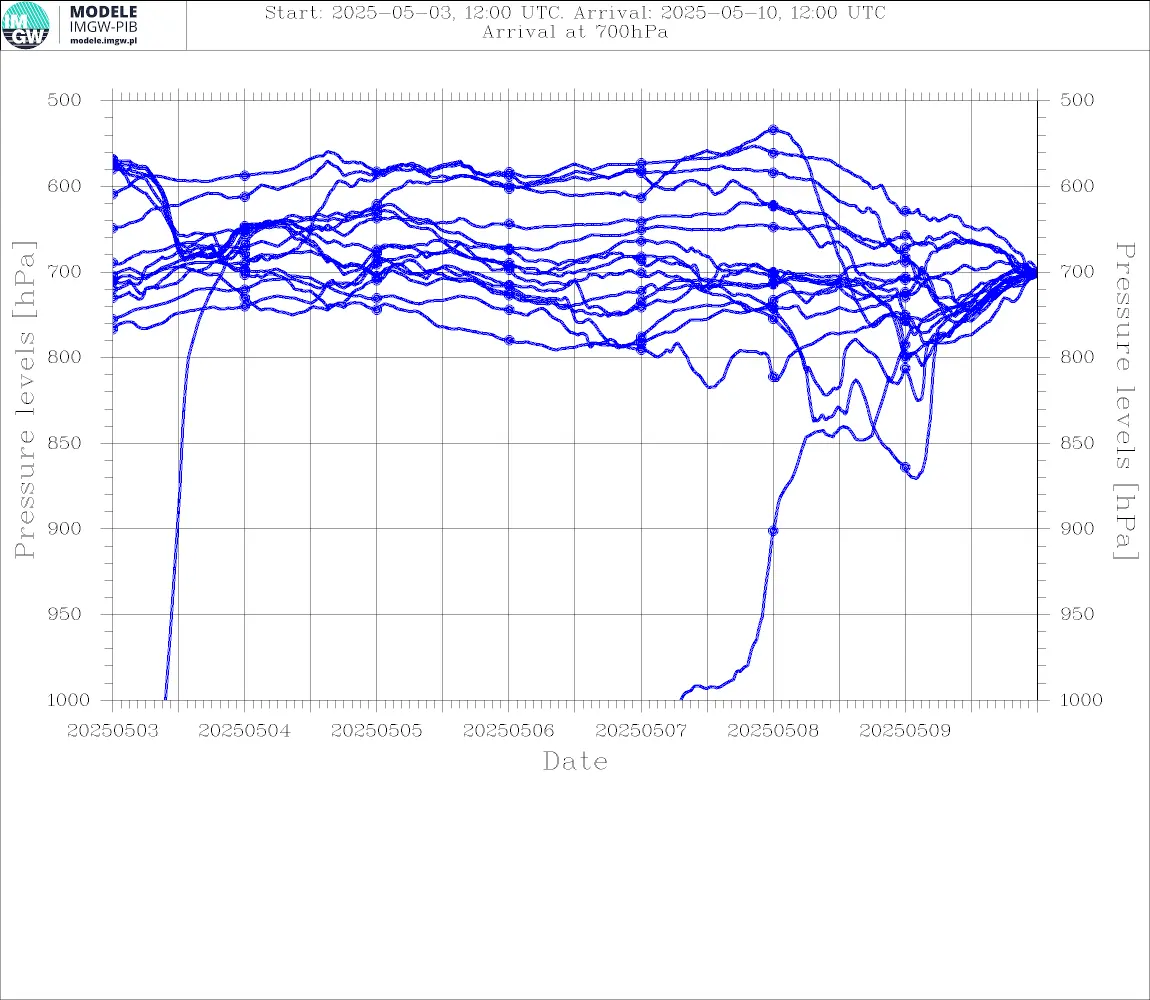Click the trajectory arrival point at 700 hPa

1034,273
